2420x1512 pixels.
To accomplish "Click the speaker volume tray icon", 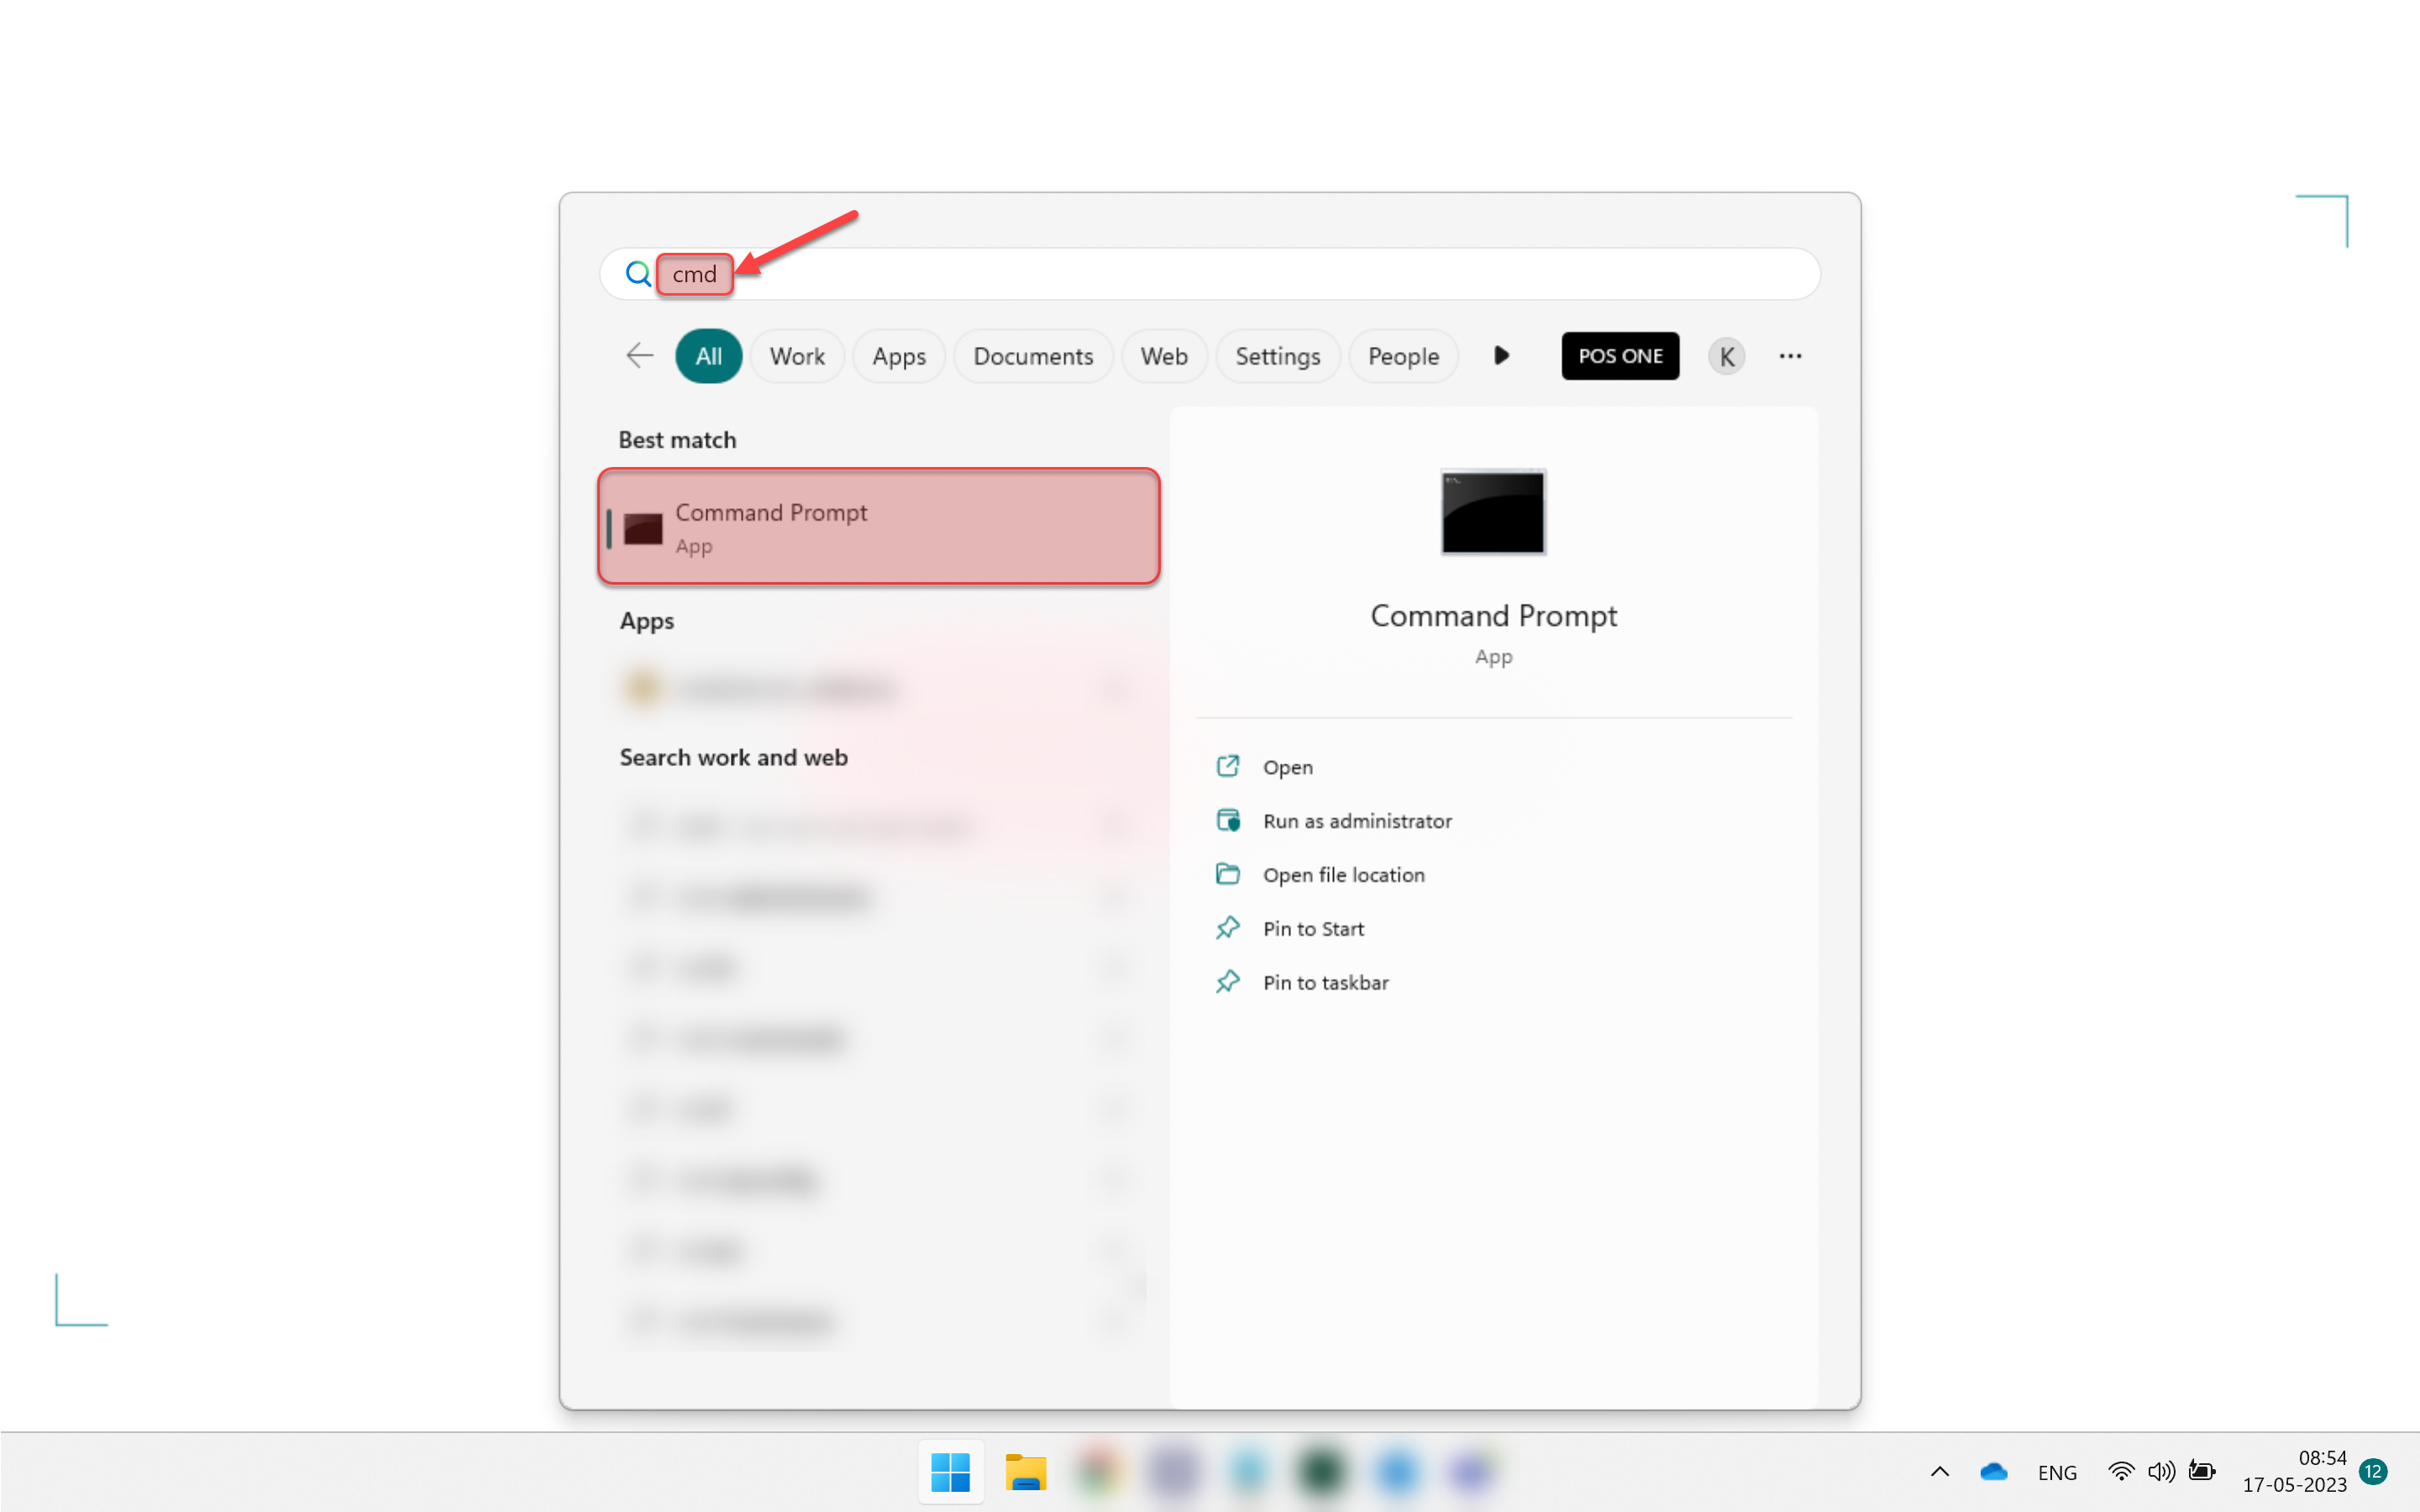I will click(x=2160, y=1472).
